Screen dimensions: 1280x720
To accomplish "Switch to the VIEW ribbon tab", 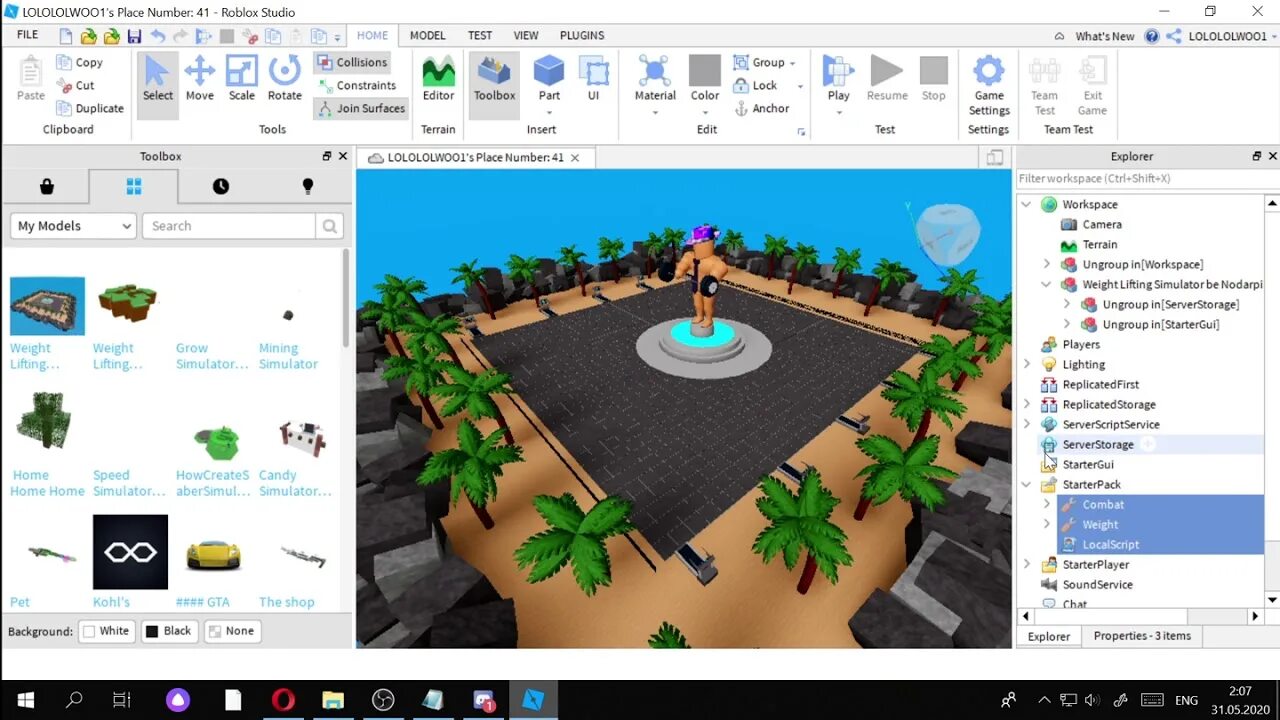I will pyautogui.click(x=526, y=35).
